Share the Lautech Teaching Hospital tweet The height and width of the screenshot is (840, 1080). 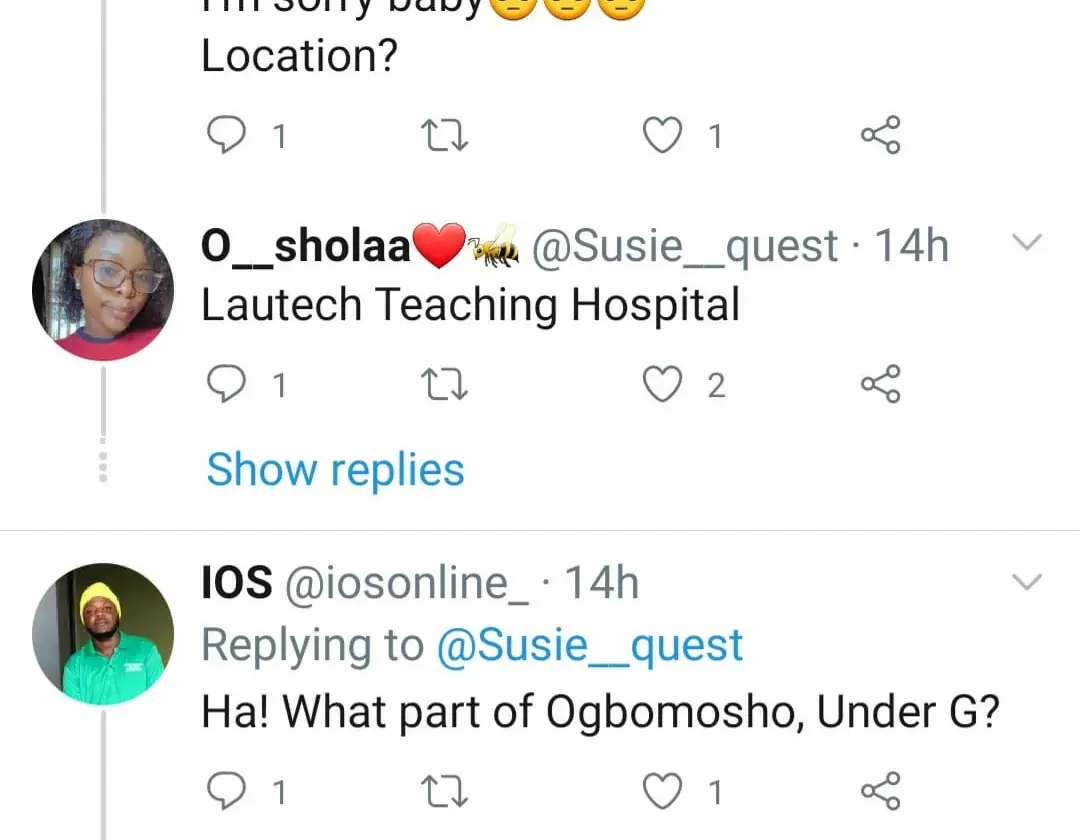(880, 385)
